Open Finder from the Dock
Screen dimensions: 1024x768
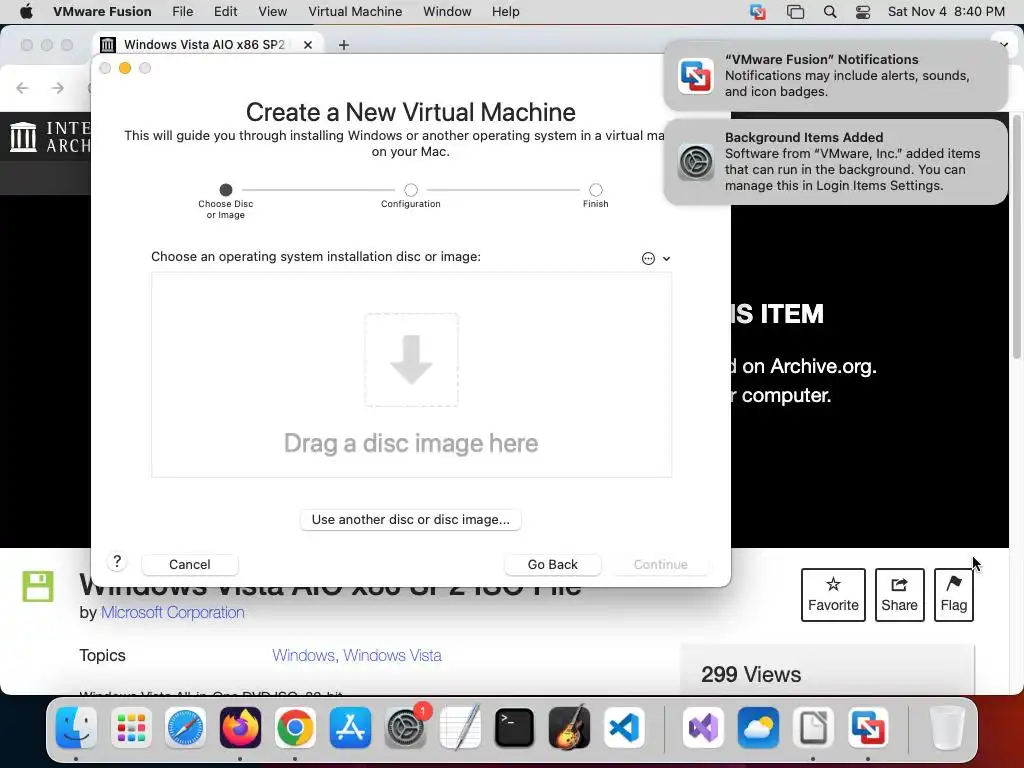click(x=76, y=728)
